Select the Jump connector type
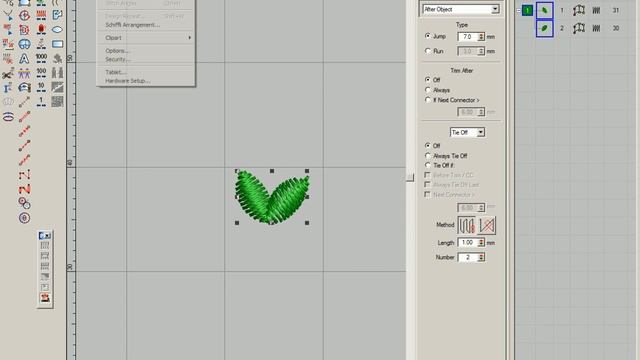This screenshot has width=640, height=360. 428,36
